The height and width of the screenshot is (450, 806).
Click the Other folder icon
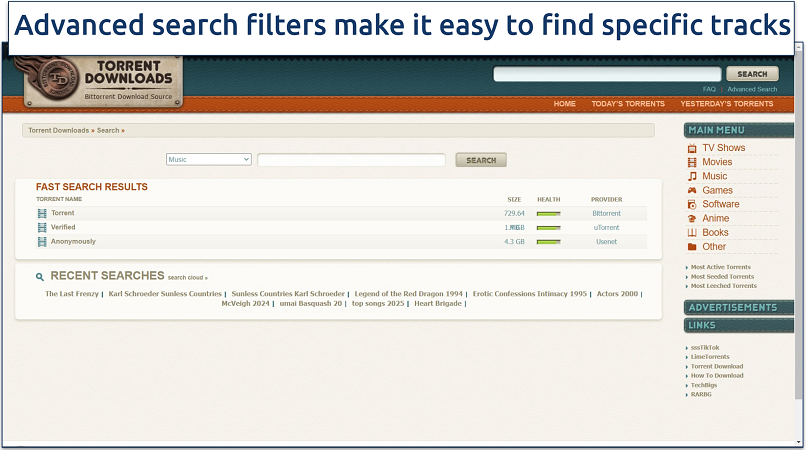692,247
